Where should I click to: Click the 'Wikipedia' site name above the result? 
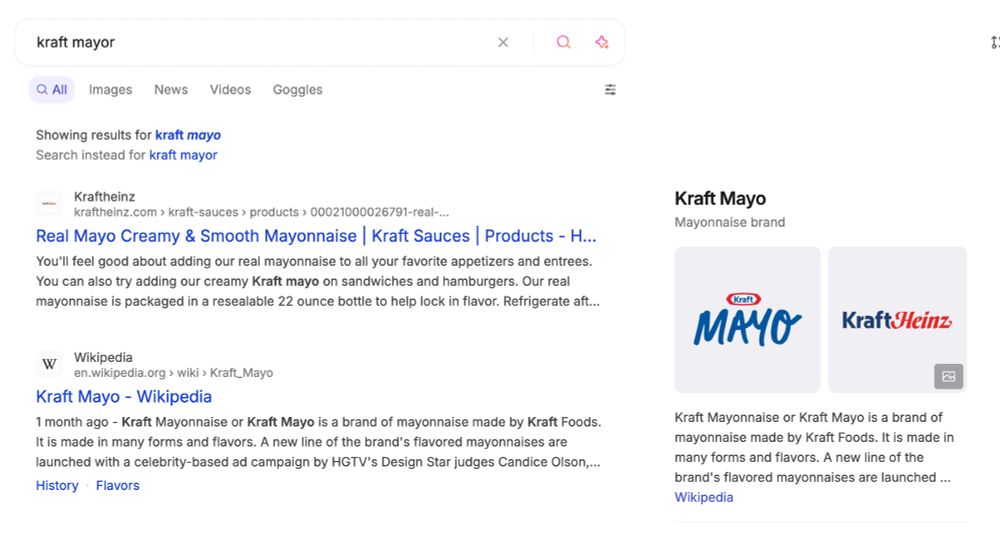(103, 357)
